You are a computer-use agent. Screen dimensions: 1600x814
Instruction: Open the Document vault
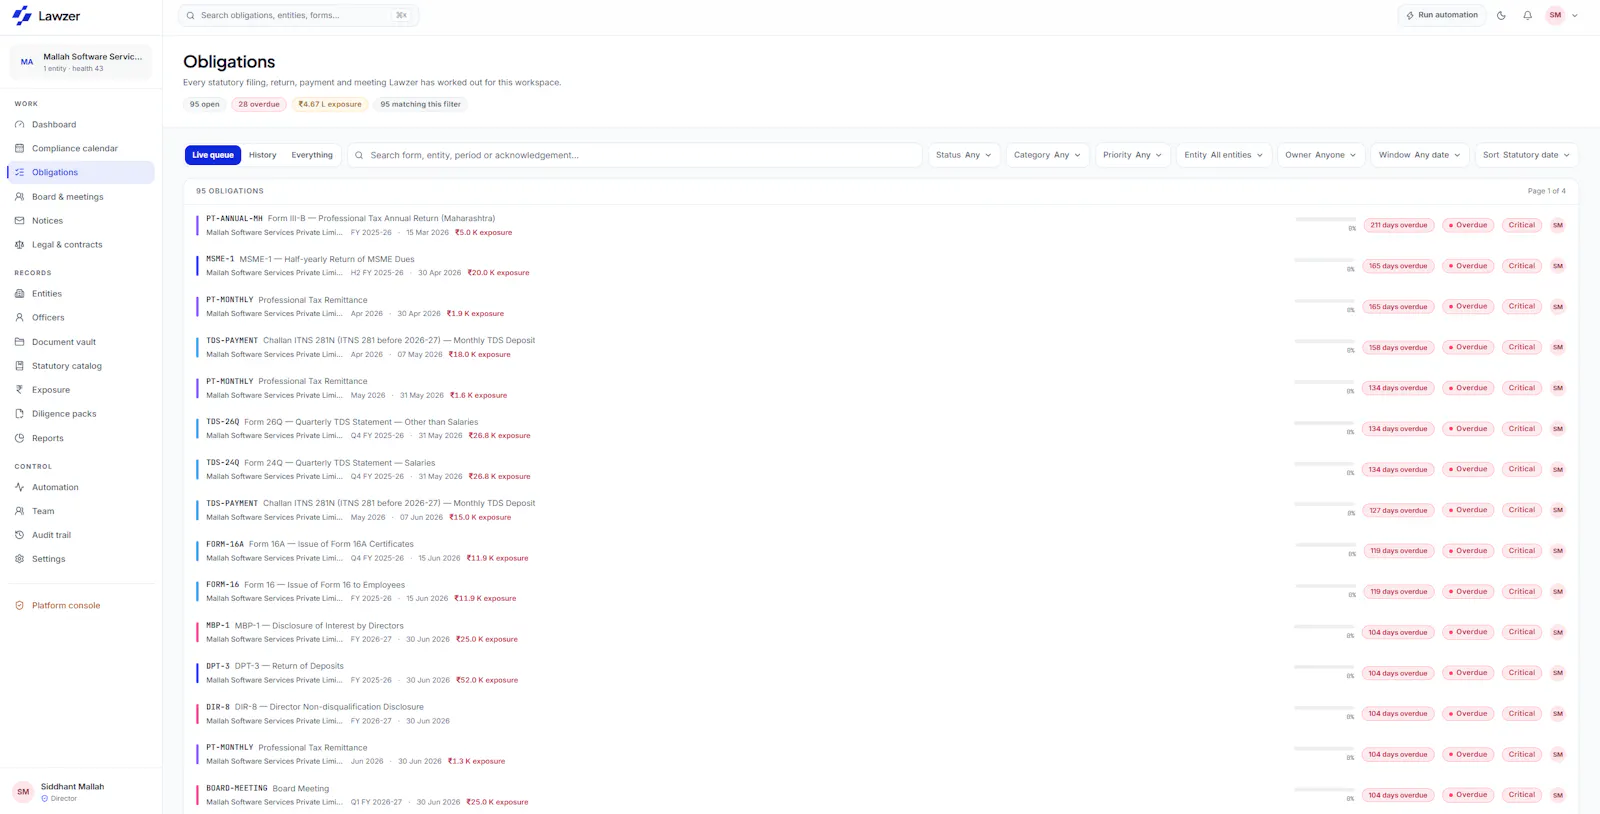[x=81, y=342]
